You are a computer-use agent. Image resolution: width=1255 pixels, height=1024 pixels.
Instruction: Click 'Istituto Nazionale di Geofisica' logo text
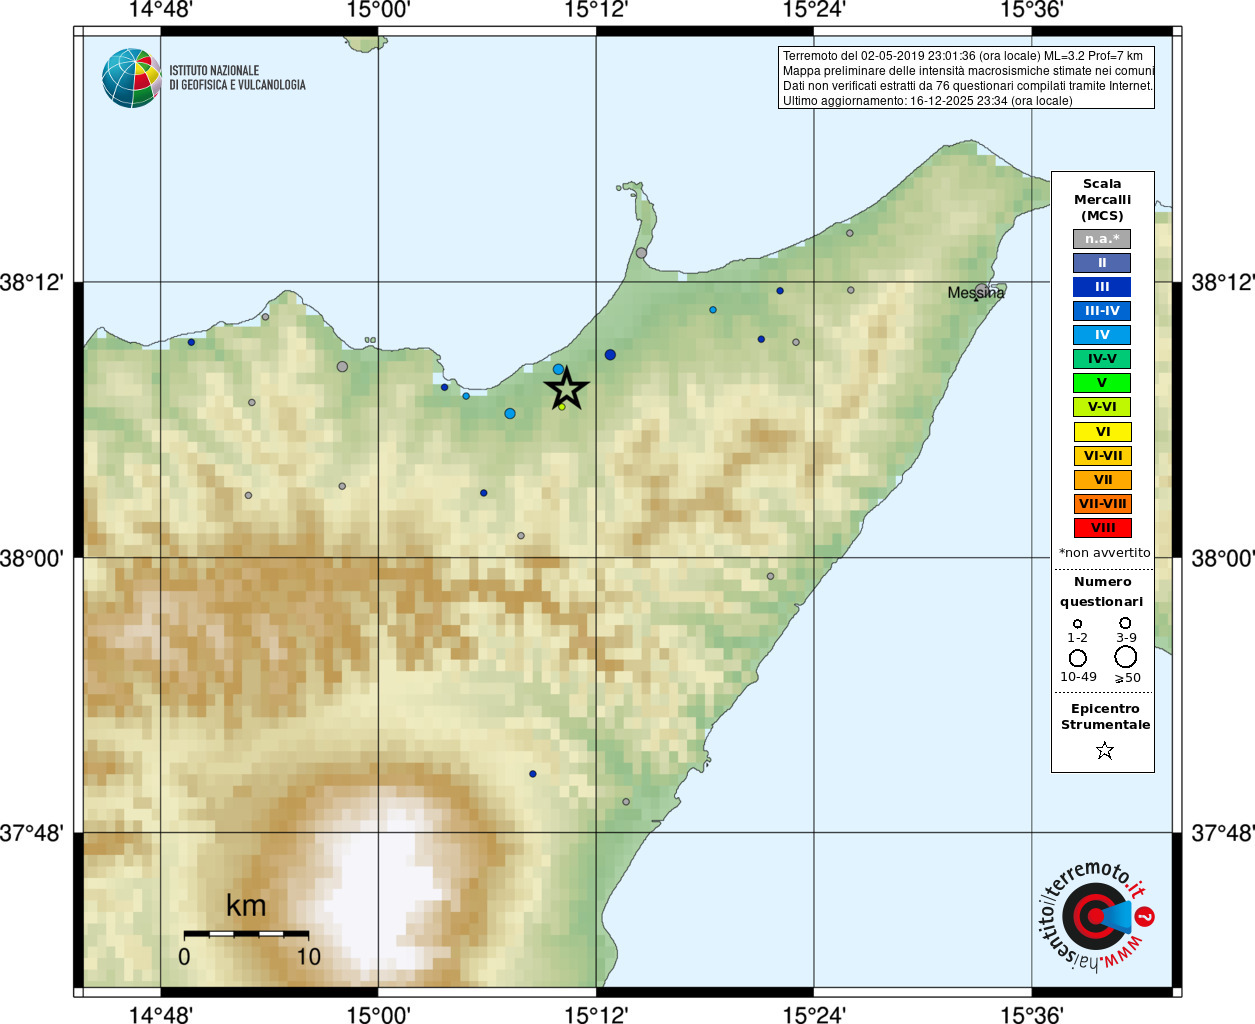pyautogui.click(x=237, y=78)
